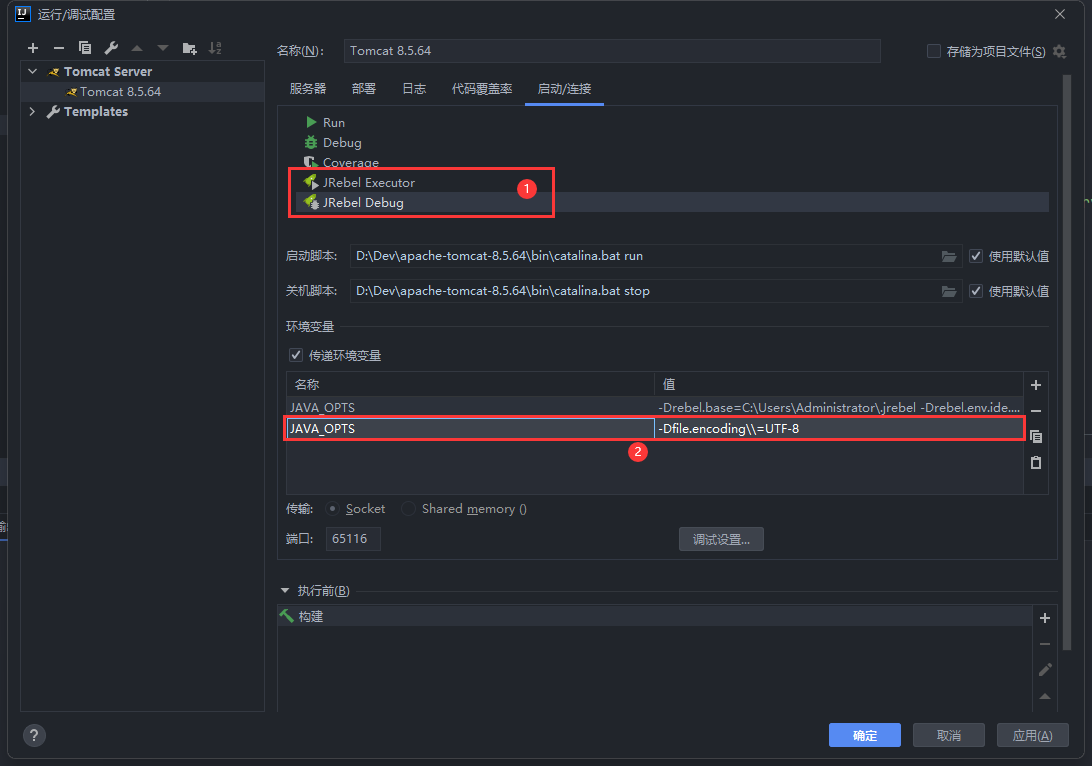Sort configurations alphabetically icon
This screenshot has height=766, width=1092.
(215, 48)
